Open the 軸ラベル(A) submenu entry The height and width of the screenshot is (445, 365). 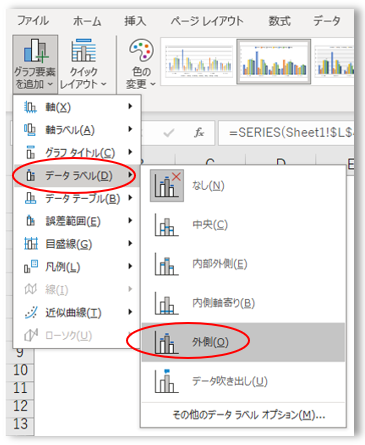77,130
